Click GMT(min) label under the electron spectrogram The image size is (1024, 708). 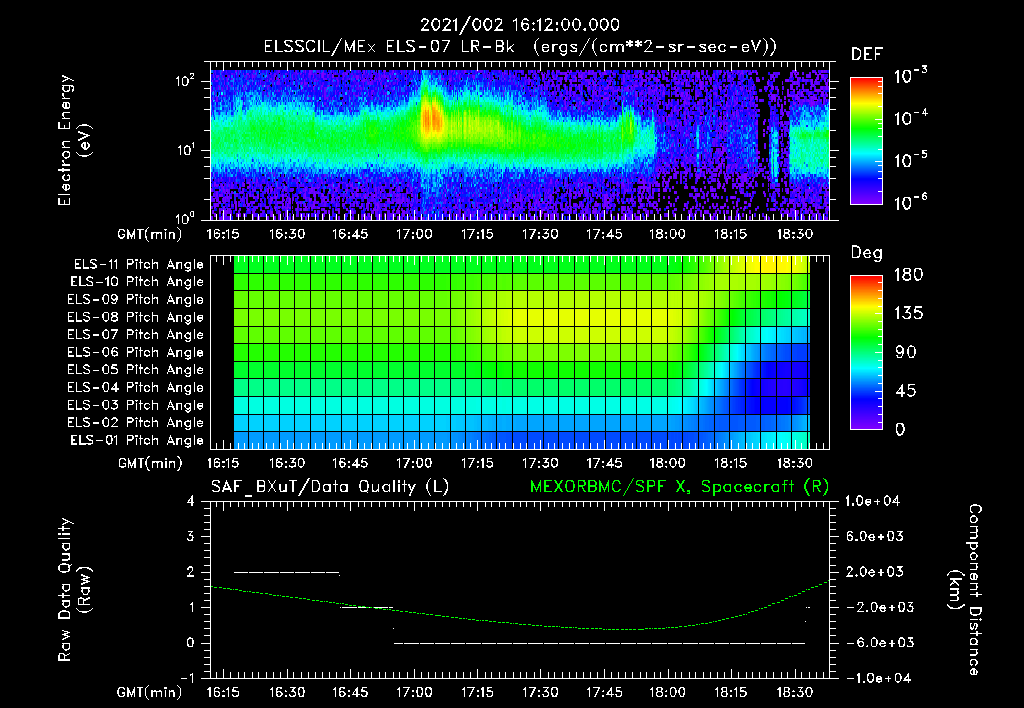[x=150, y=234]
